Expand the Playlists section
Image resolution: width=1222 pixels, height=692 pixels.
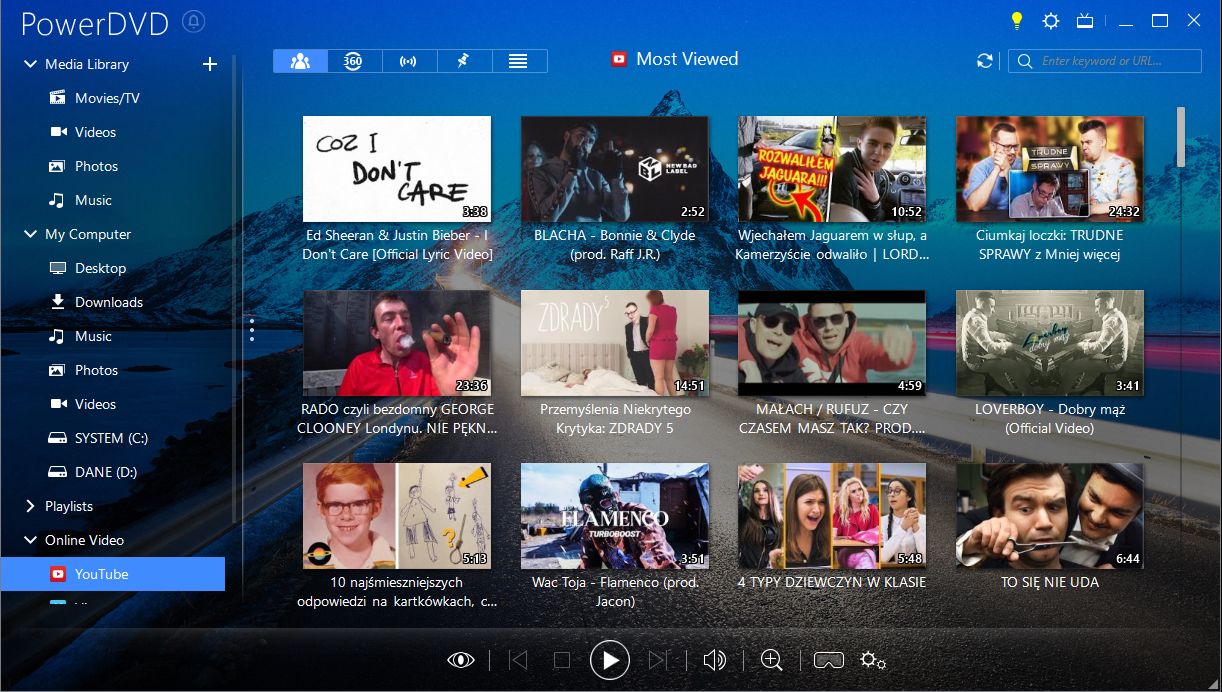tap(29, 506)
